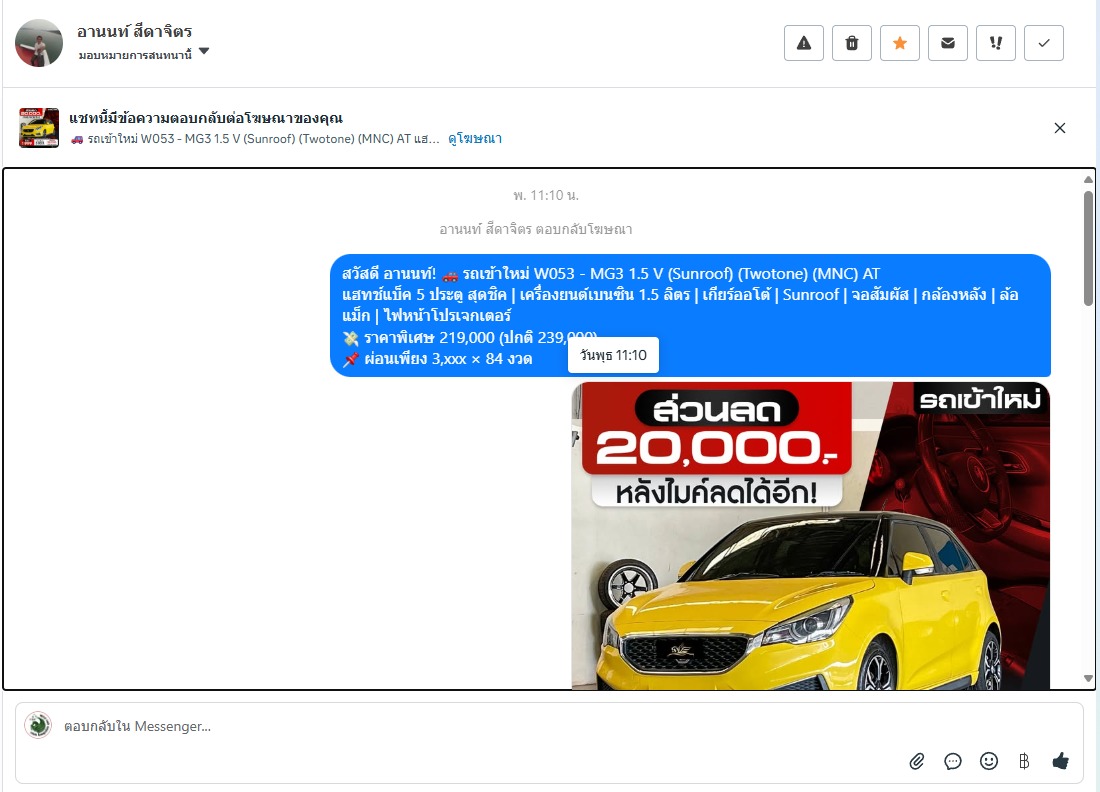Toggle the orange star follow-up icon
The height and width of the screenshot is (792, 1100).
tap(900, 43)
